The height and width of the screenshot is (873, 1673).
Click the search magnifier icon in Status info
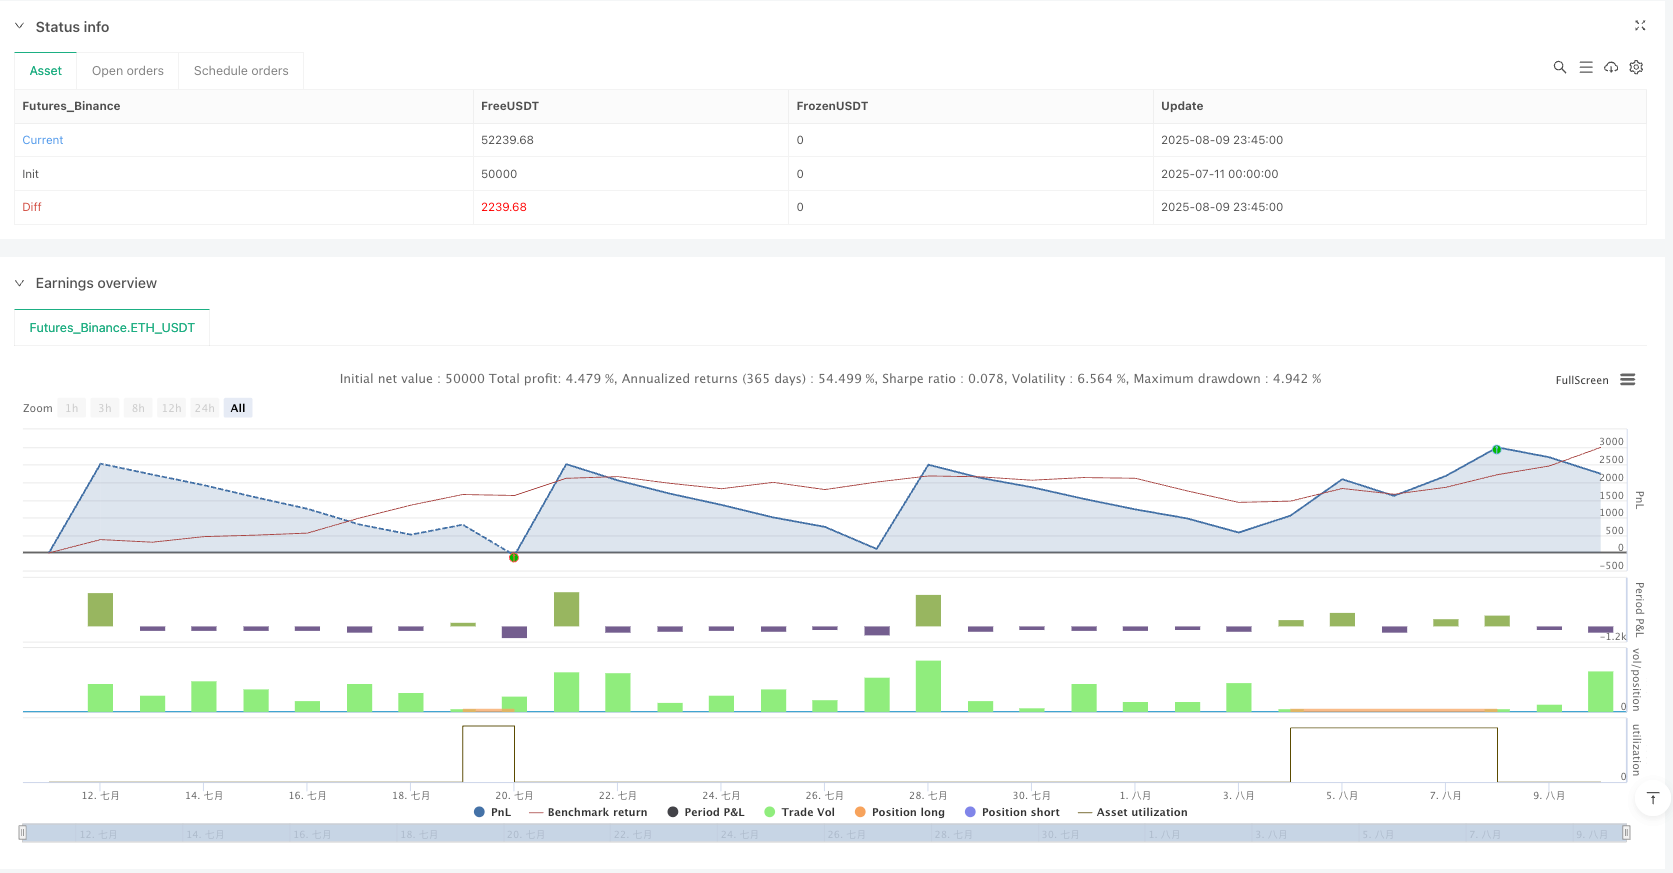tap(1559, 67)
